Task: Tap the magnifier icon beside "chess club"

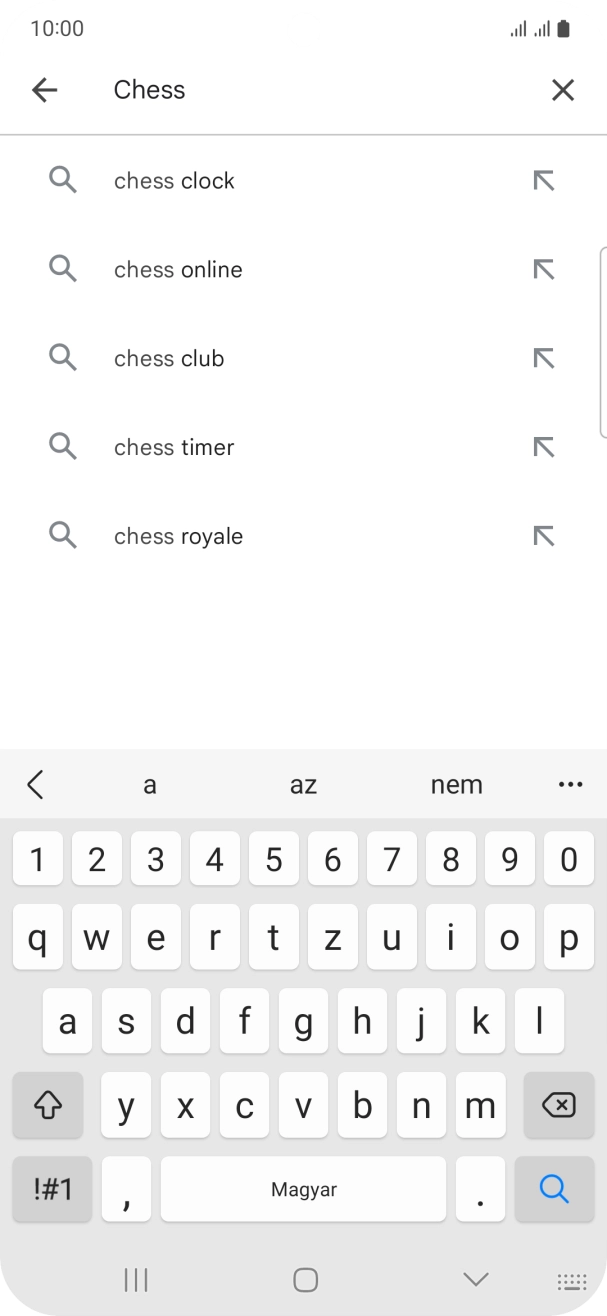Action: coord(62,357)
